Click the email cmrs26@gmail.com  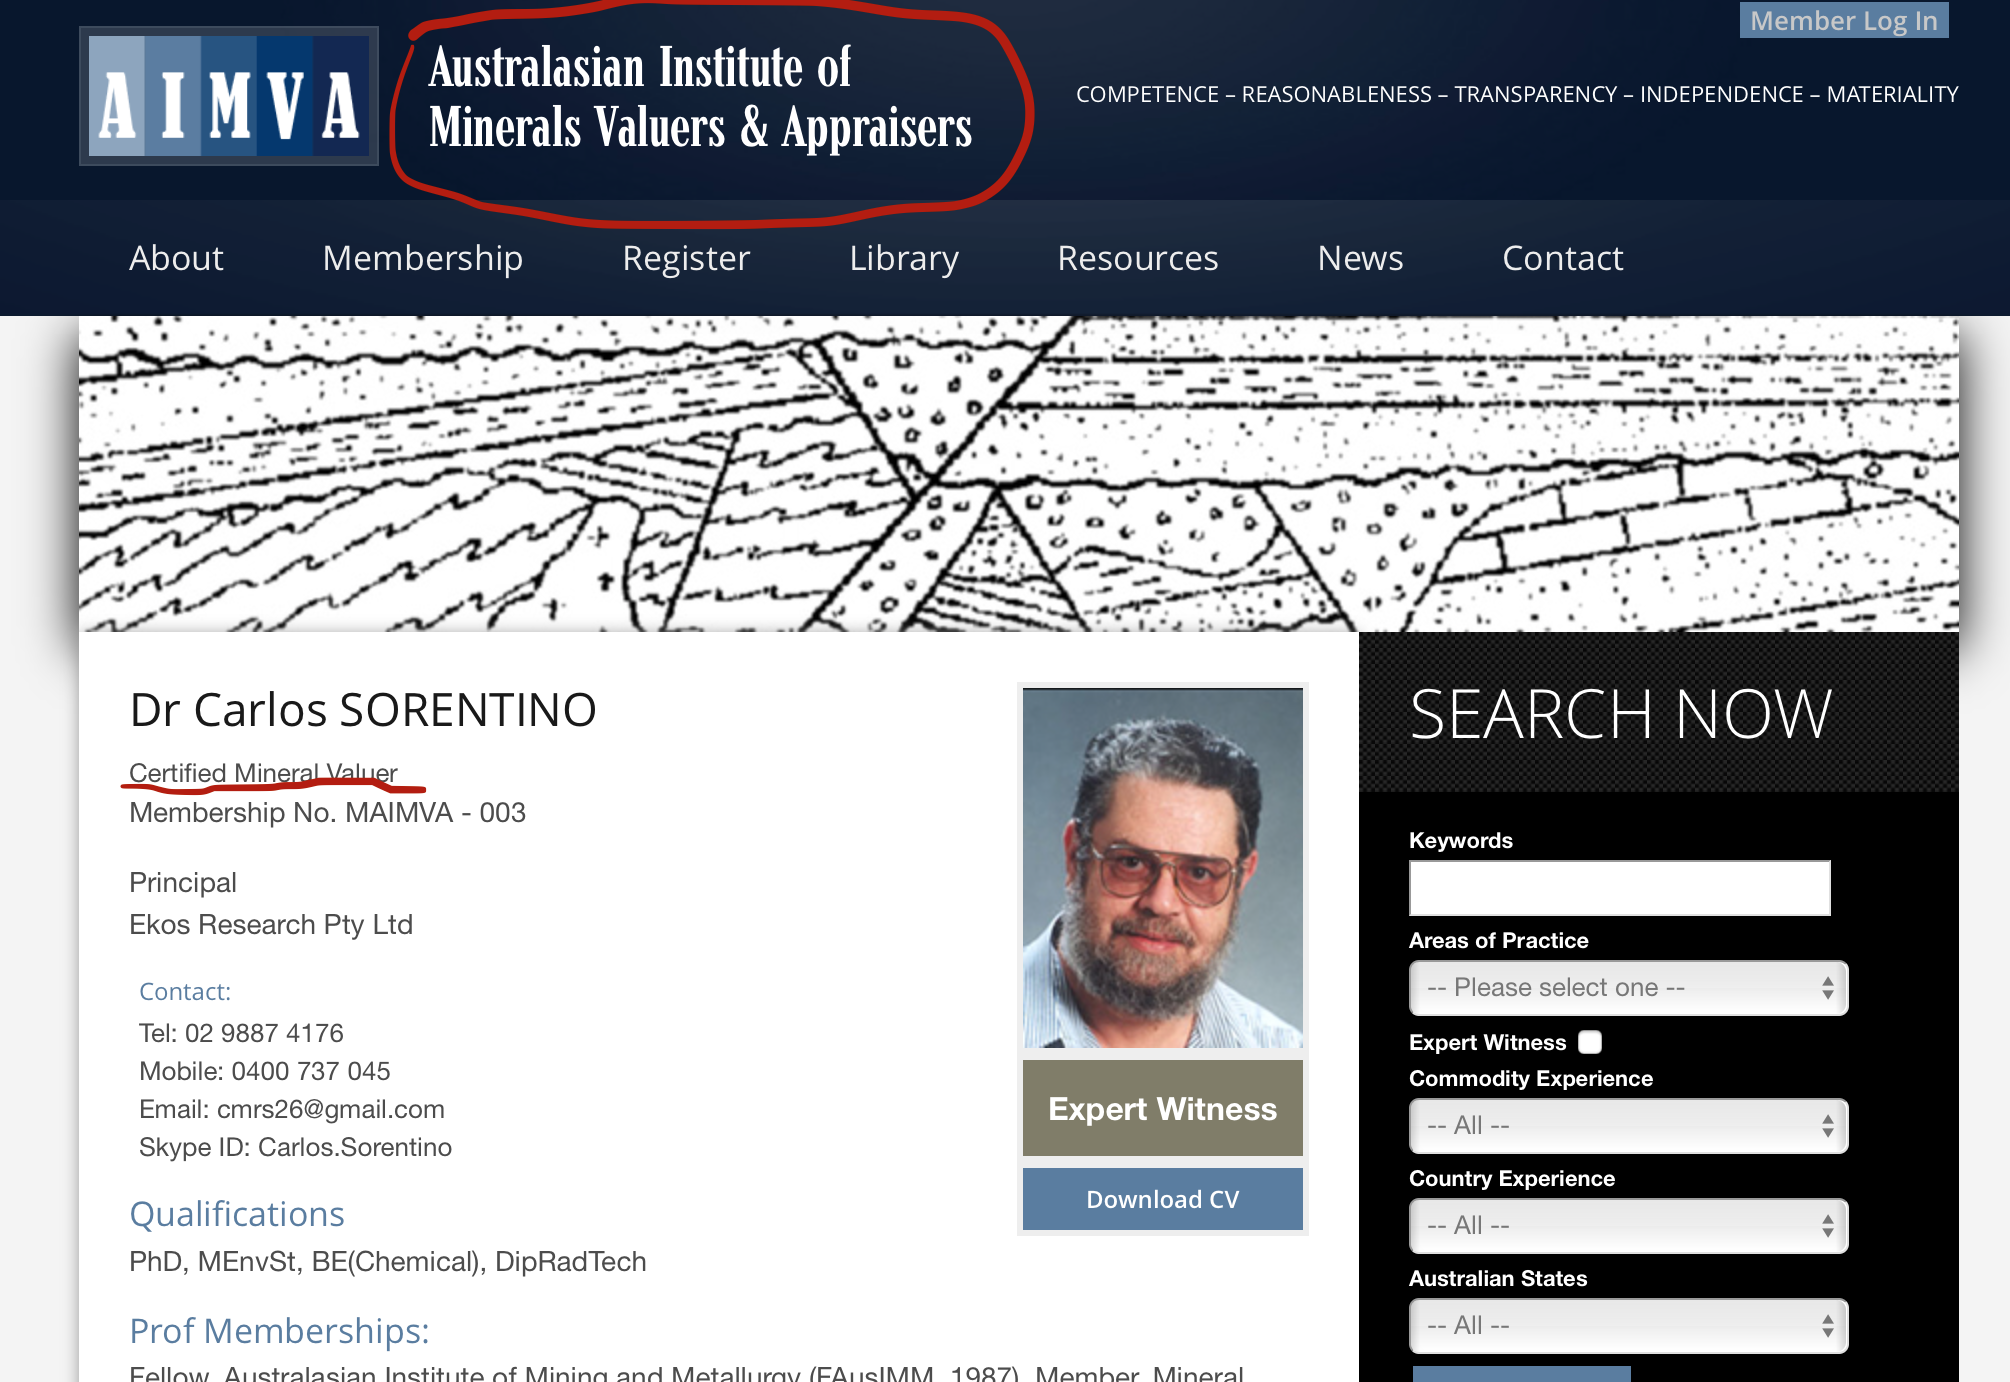pyautogui.click(x=331, y=1109)
